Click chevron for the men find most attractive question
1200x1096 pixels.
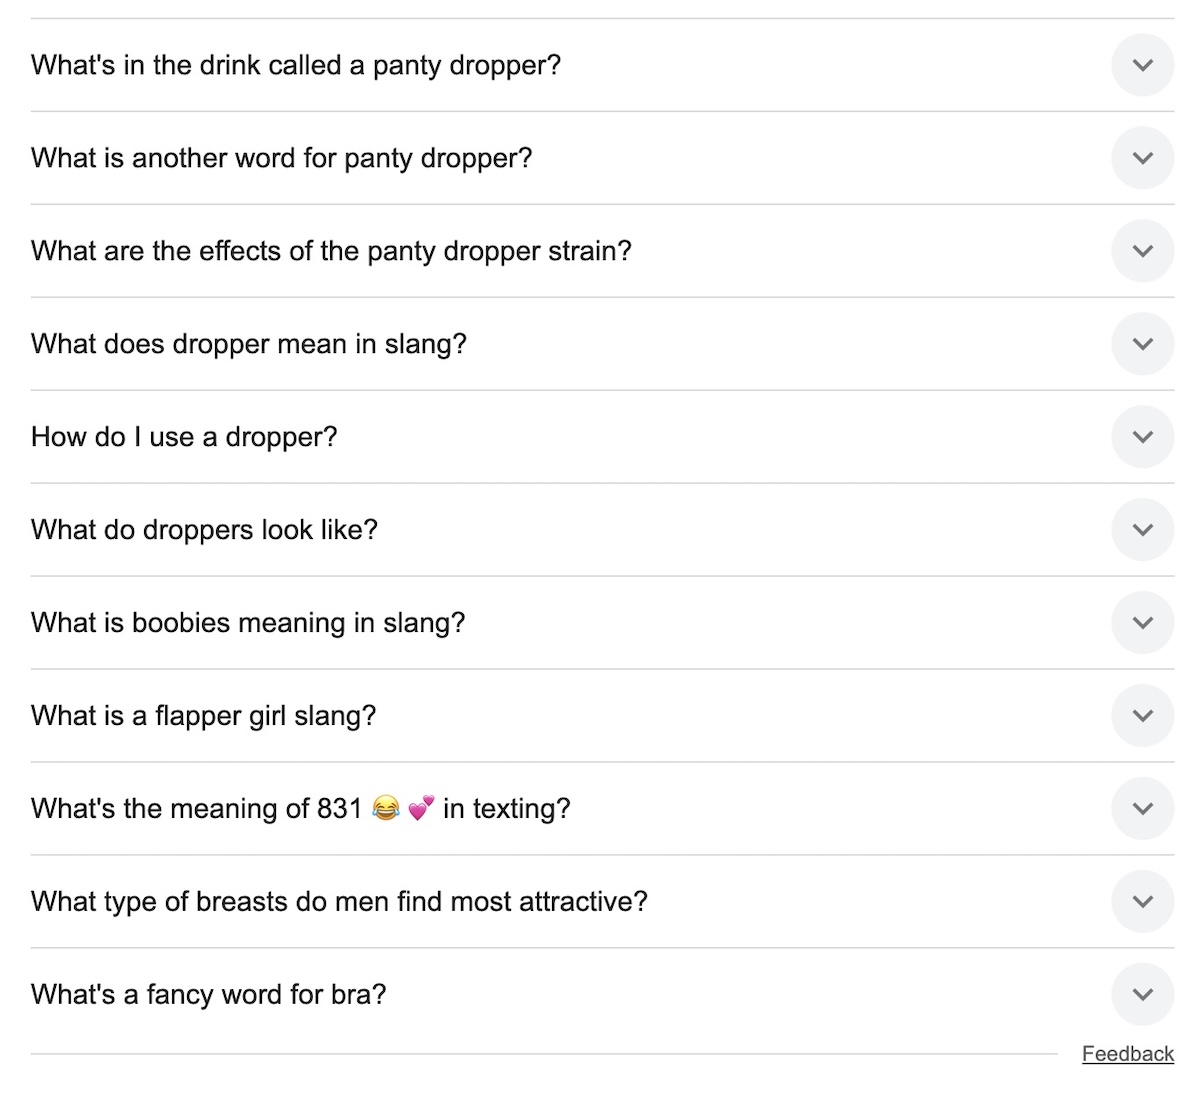[1142, 902]
